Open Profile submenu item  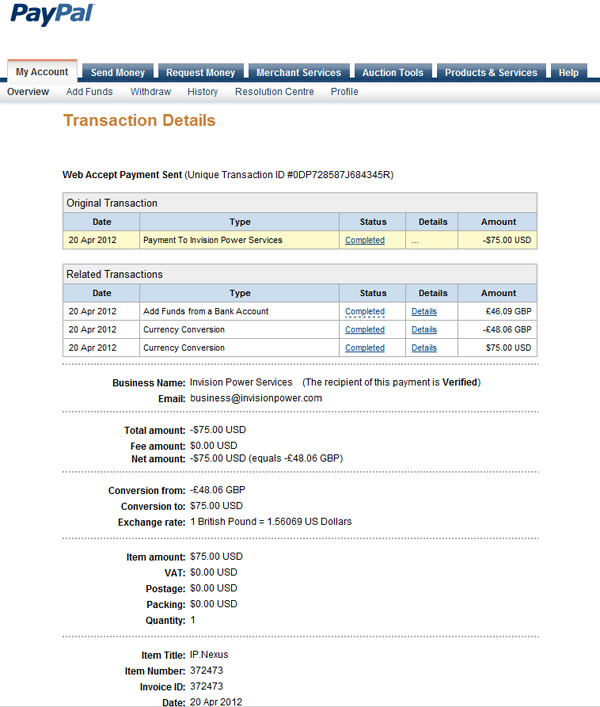[x=344, y=92]
